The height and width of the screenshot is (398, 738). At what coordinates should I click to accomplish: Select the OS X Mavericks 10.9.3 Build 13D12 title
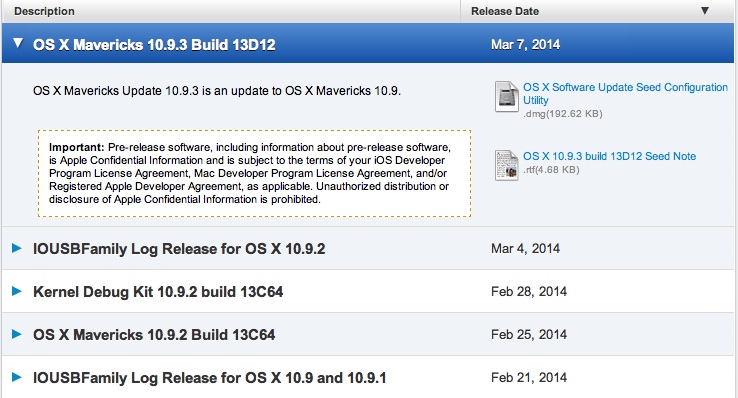(x=154, y=45)
